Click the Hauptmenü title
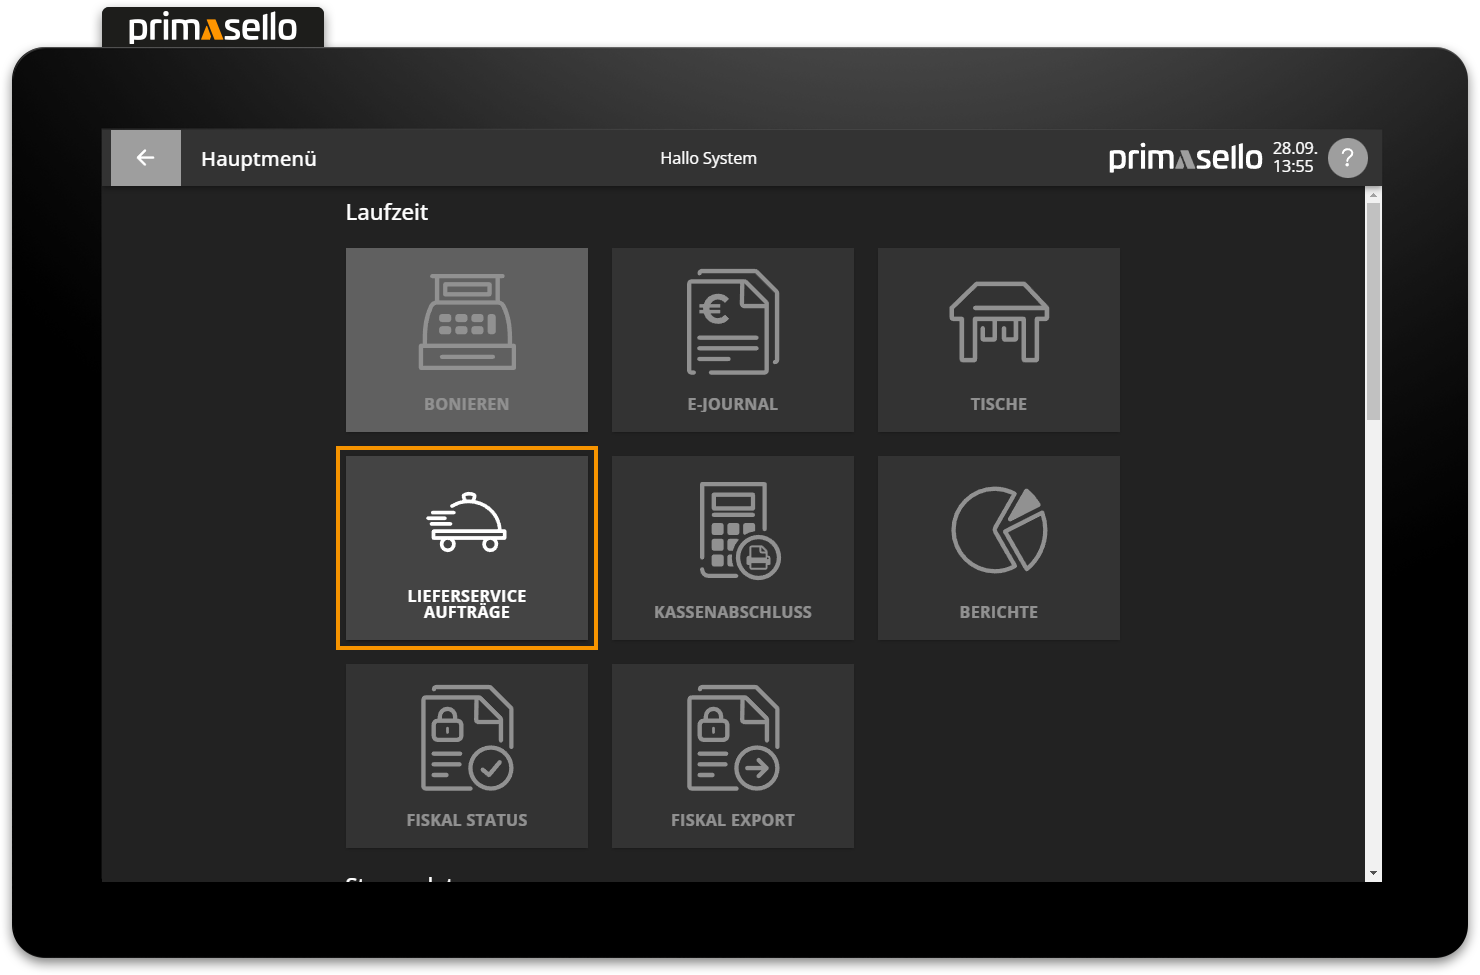The width and height of the screenshot is (1480, 975). point(258,159)
